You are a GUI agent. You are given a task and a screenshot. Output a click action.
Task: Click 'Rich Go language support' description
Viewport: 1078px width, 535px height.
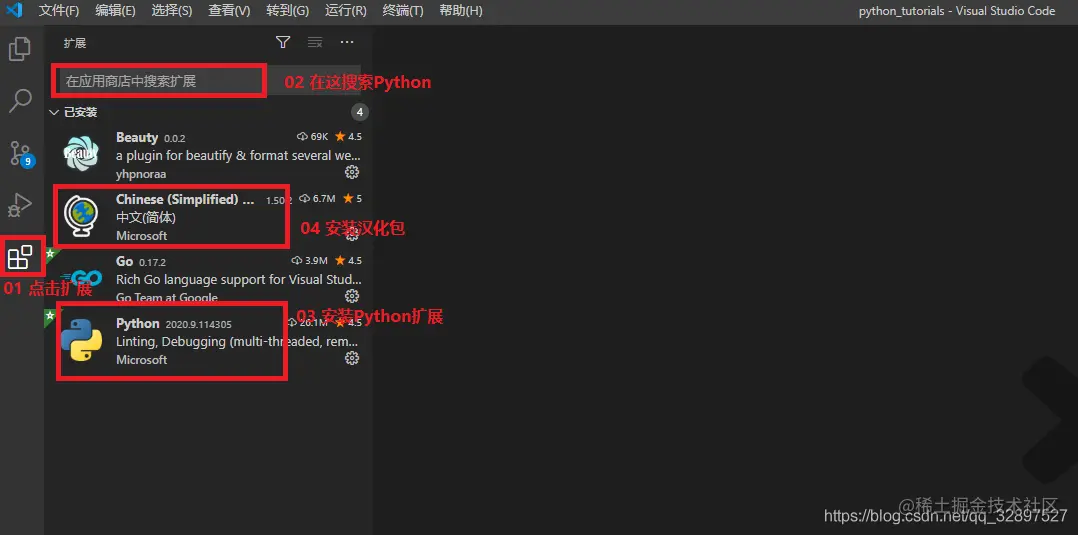click(239, 280)
